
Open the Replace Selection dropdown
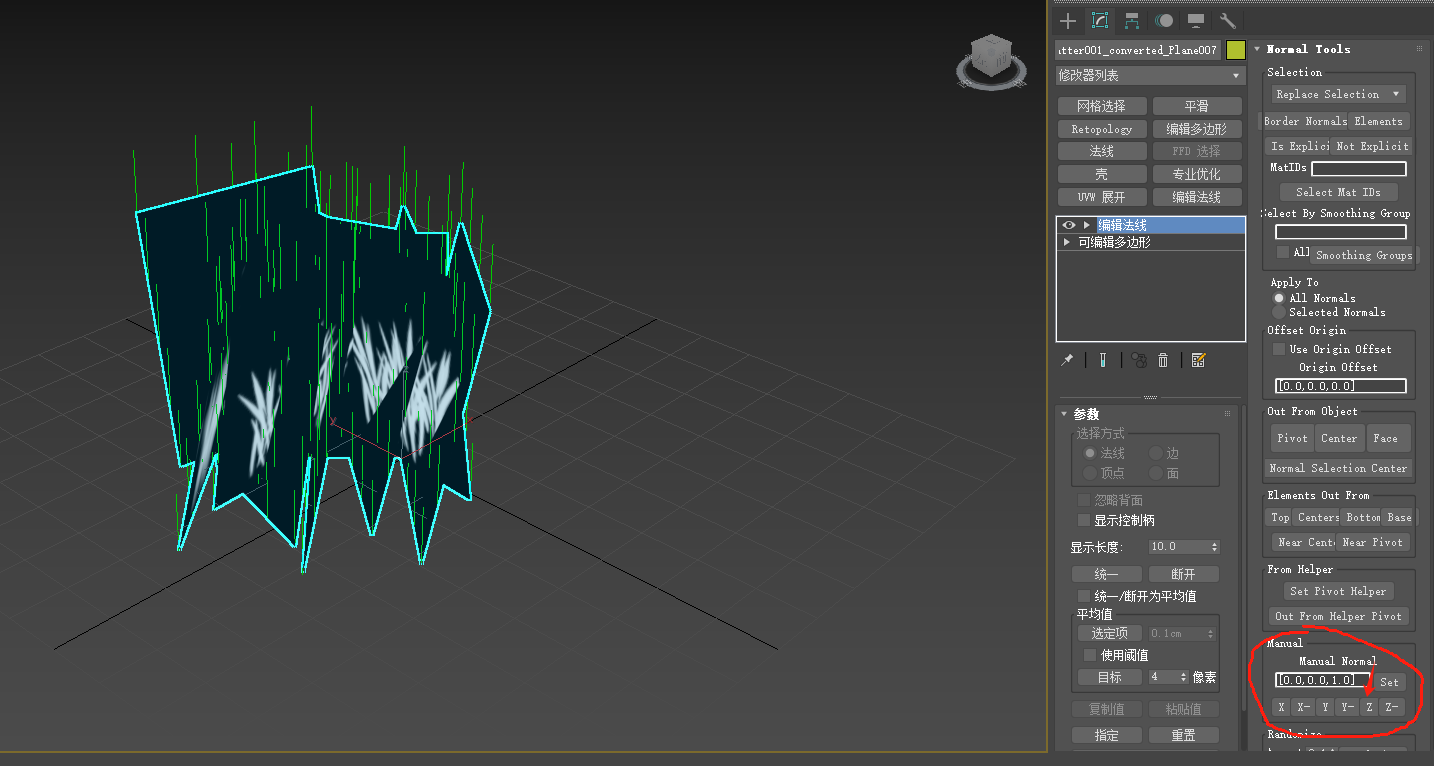coord(1338,94)
